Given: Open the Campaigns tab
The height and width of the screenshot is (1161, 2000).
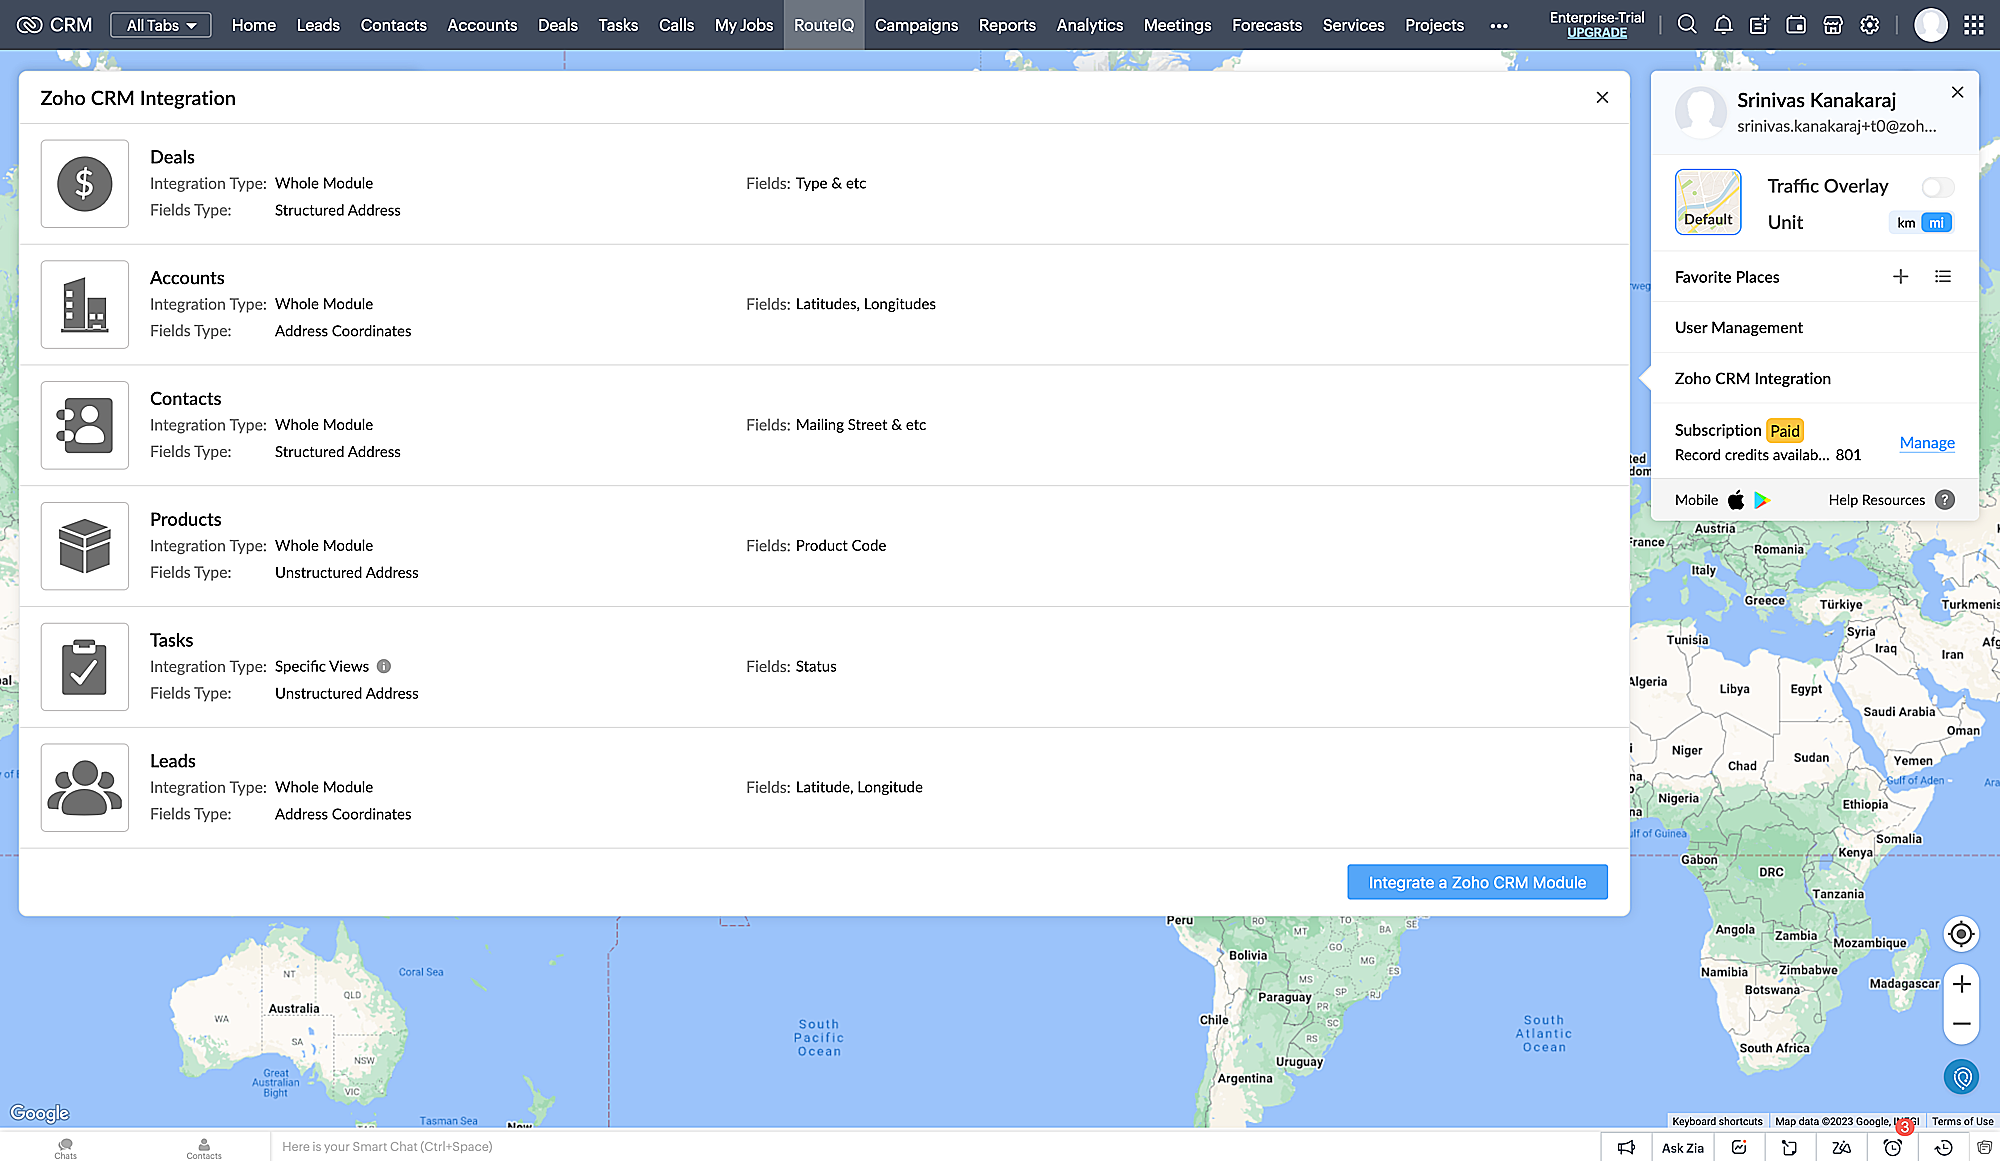Looking at the screenshot, I should click(916, 25).
